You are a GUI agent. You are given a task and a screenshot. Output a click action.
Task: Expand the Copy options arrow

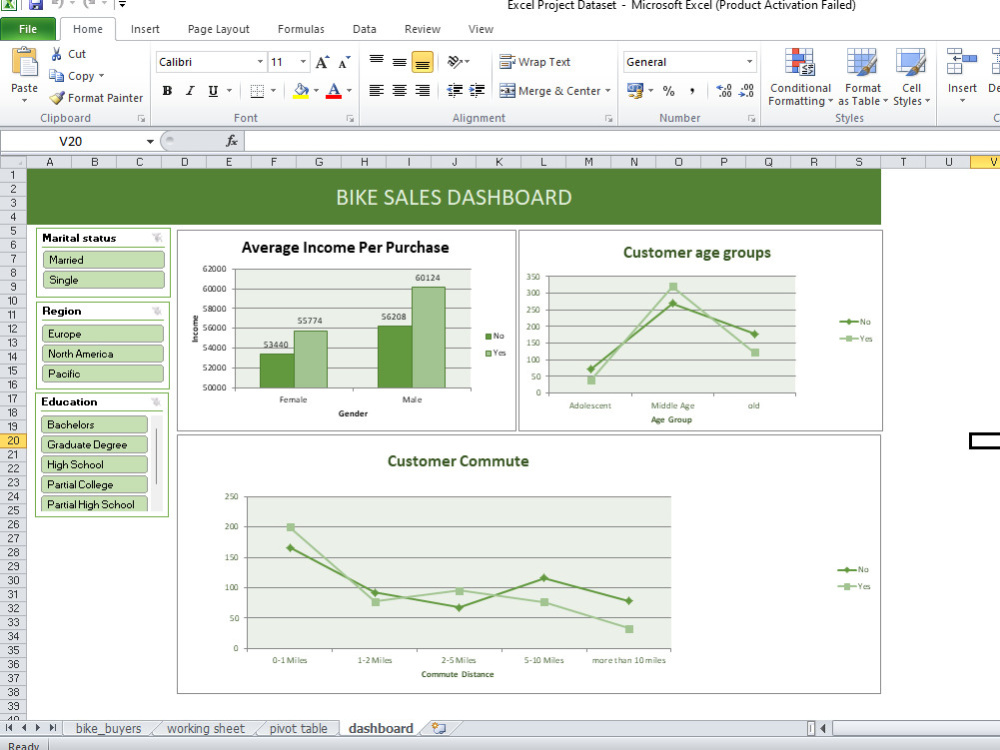[101, 76]
